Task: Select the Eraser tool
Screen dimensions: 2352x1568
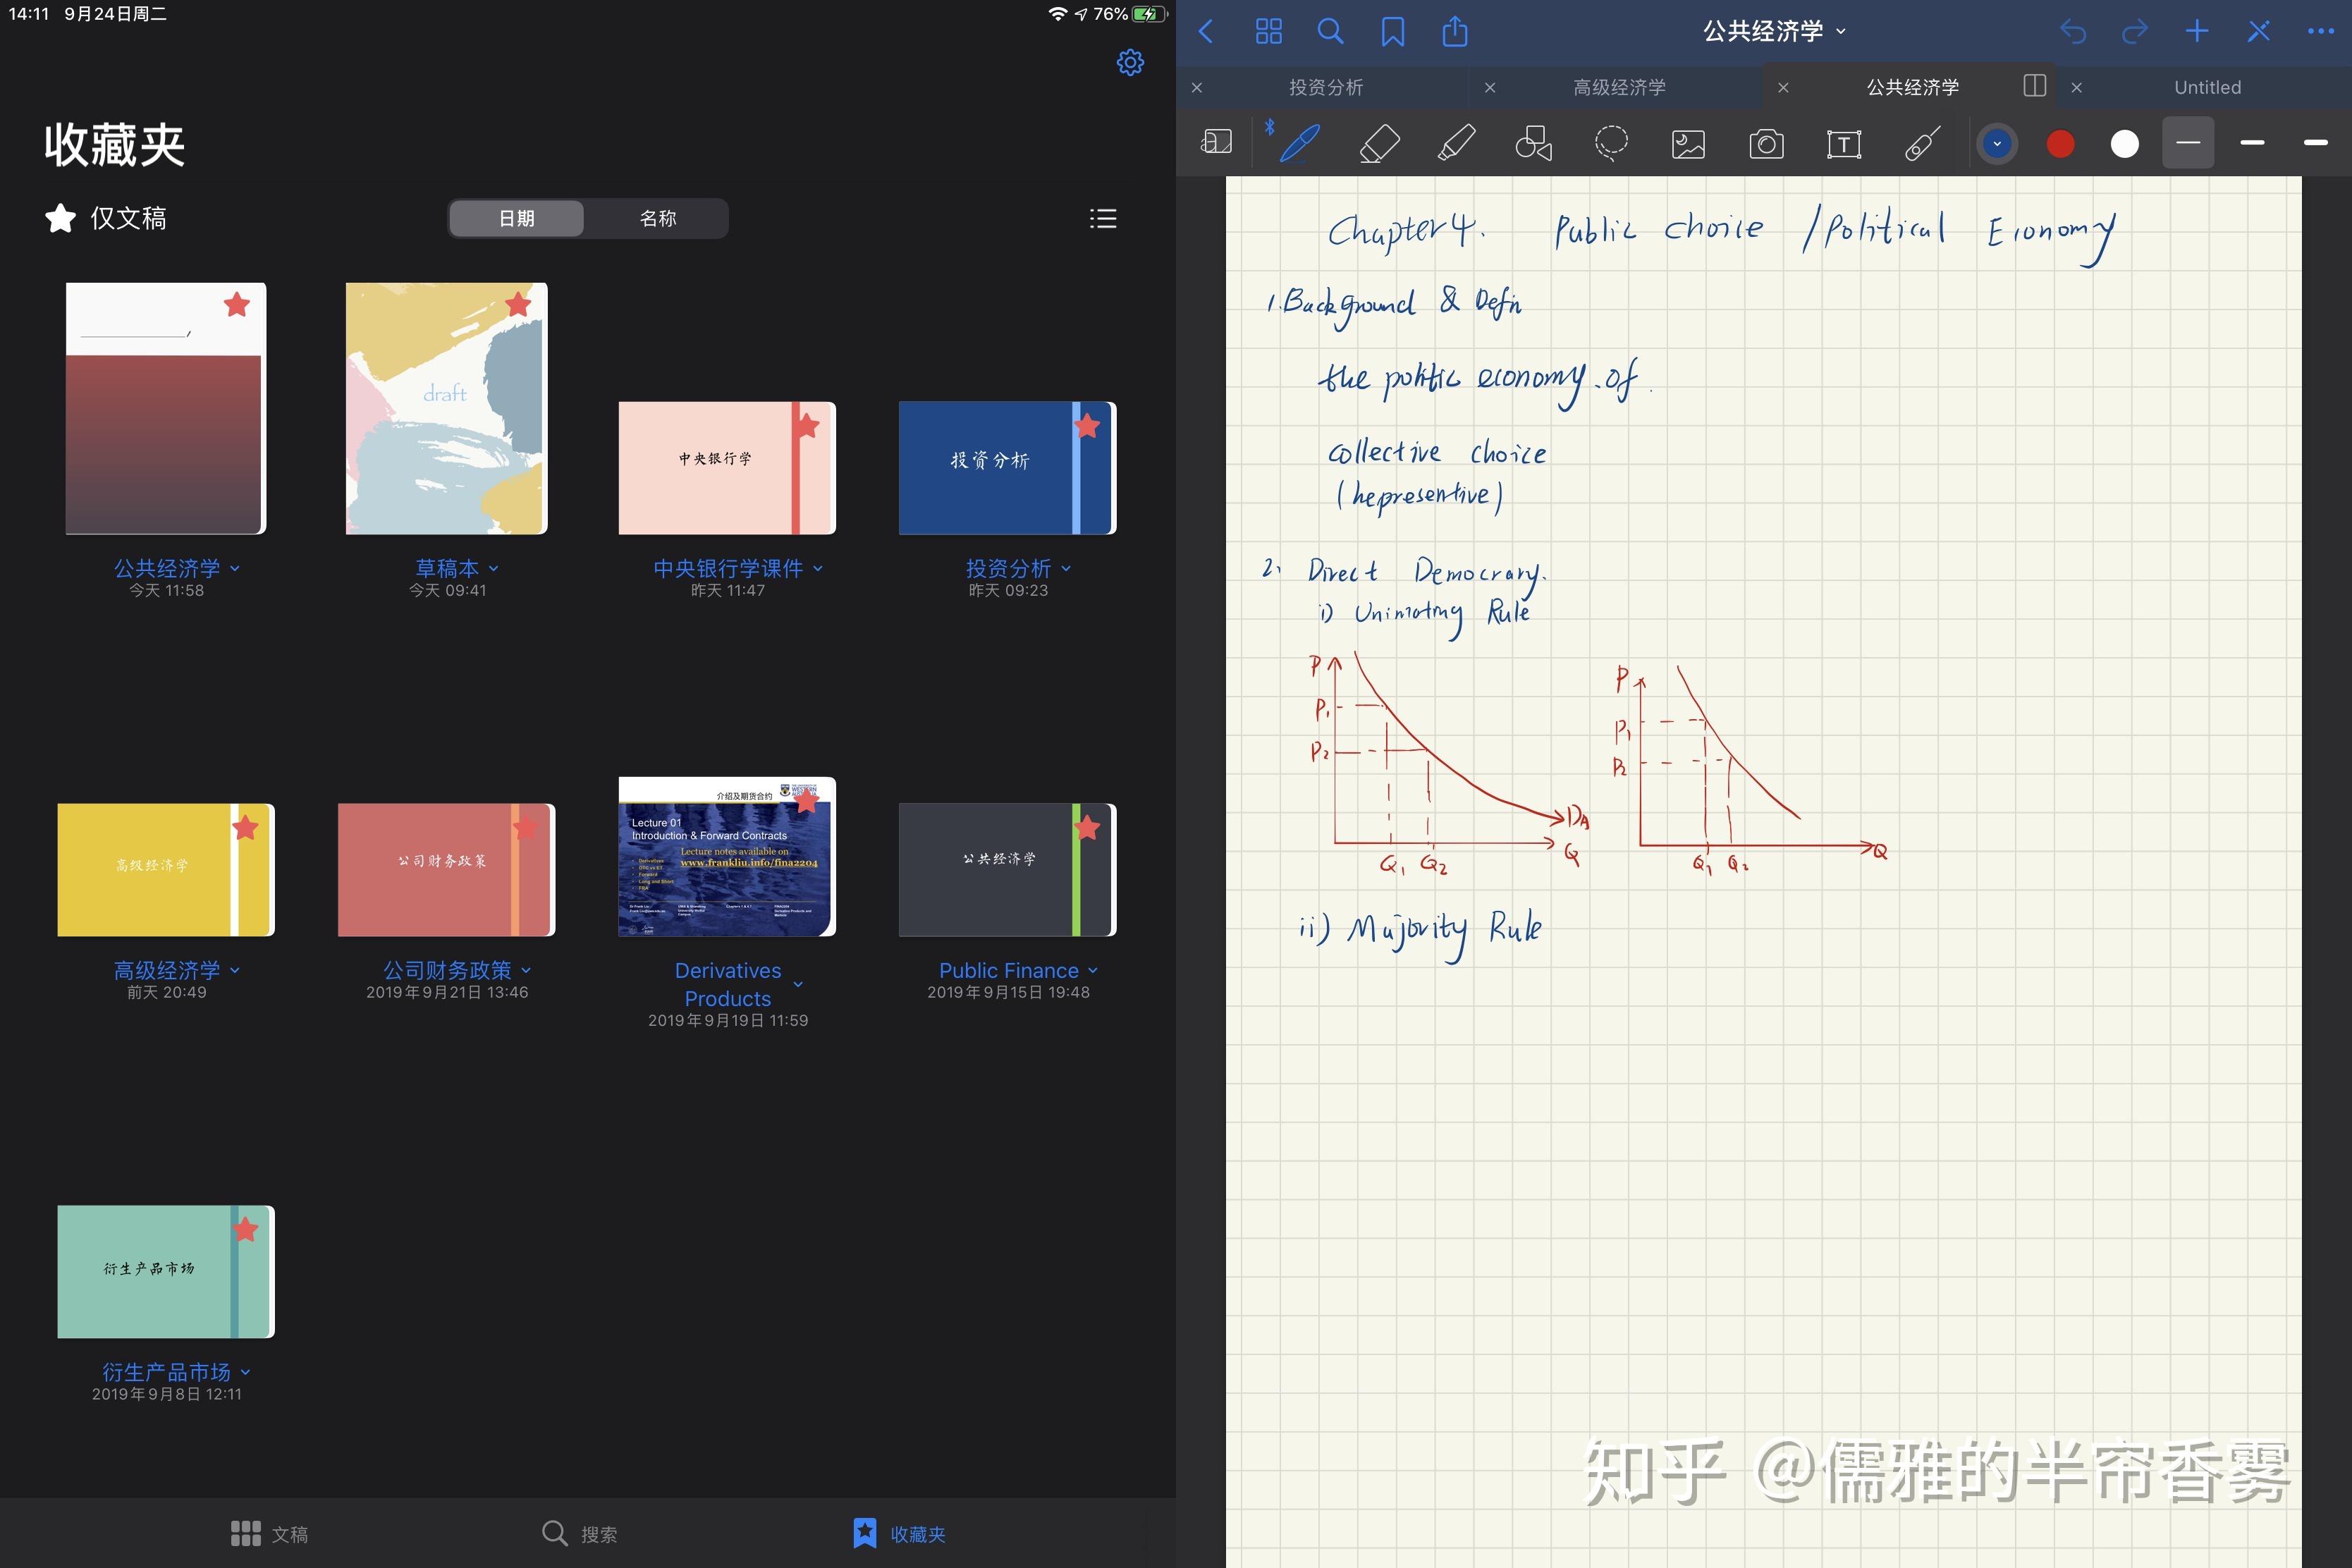Action: click(1379, 143)
